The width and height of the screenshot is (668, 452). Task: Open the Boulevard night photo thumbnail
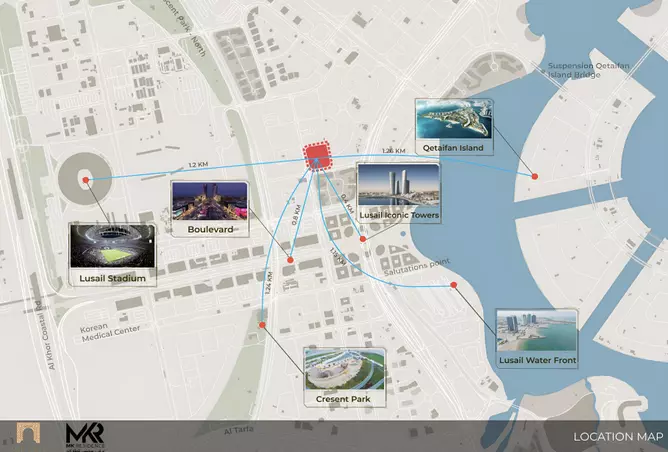210,201
